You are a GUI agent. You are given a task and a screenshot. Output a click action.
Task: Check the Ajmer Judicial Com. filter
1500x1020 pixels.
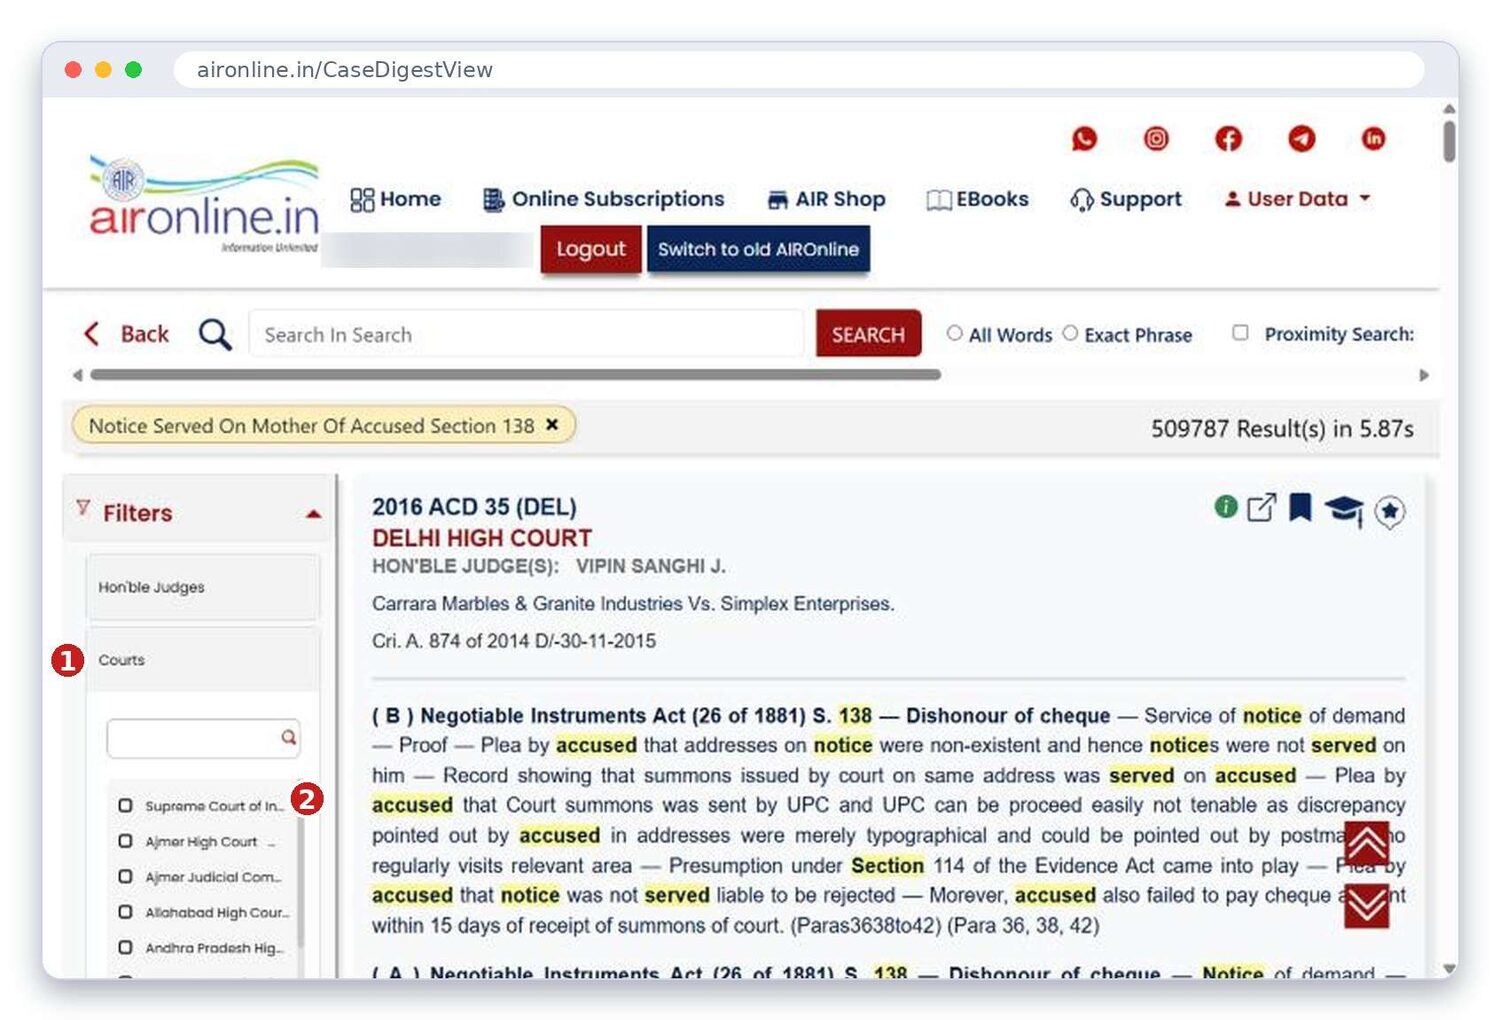click(x=125, y=876)
